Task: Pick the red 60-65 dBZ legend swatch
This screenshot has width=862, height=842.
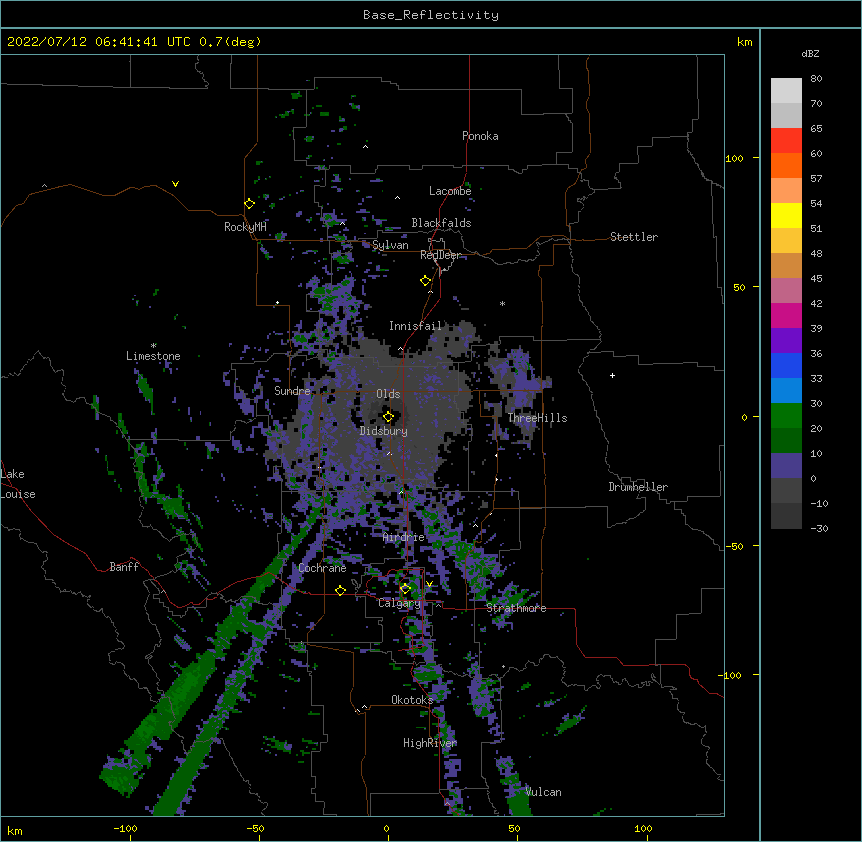Action: [x=786, y=141]
